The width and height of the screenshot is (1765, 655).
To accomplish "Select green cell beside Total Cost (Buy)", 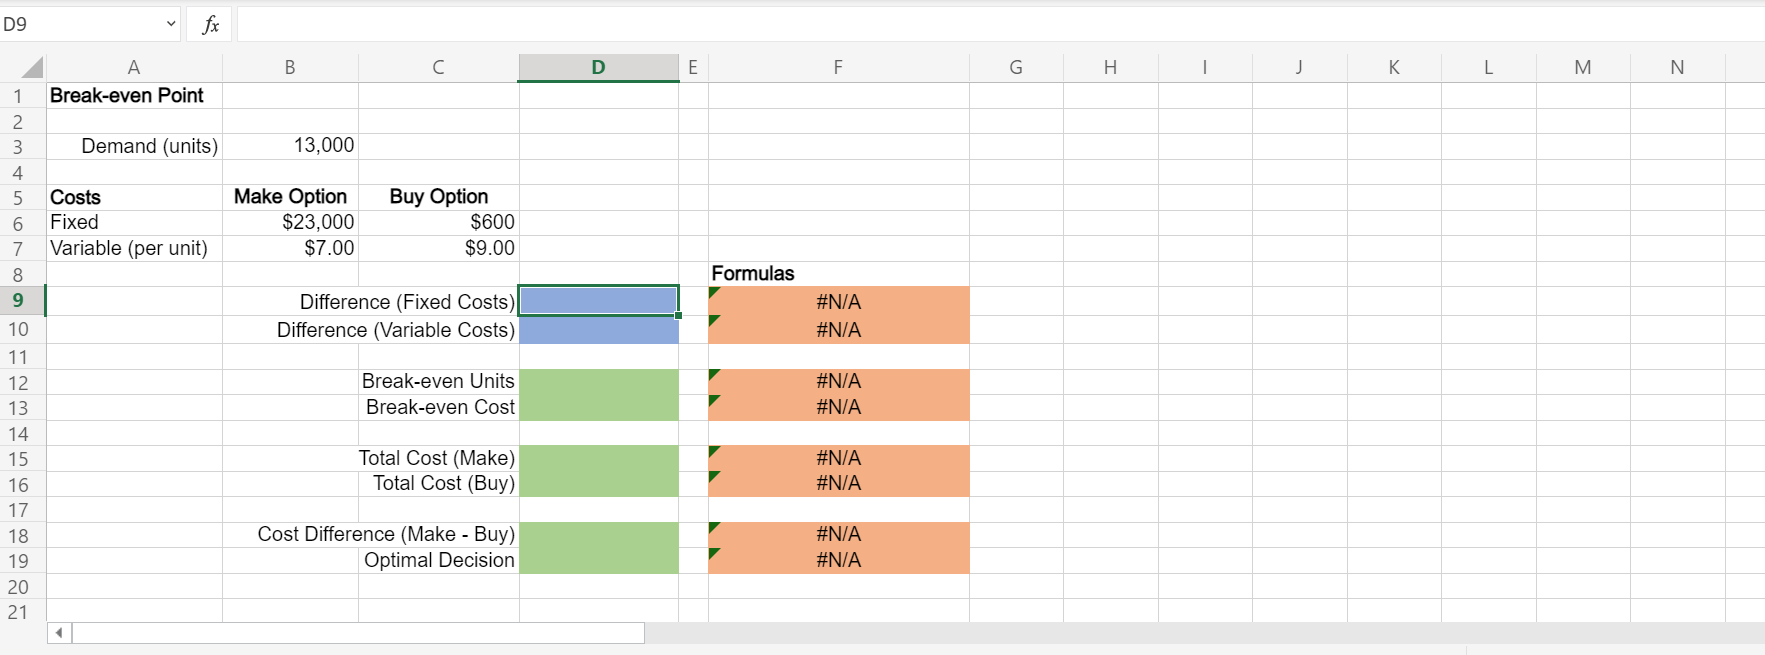I will click(598, 484).
